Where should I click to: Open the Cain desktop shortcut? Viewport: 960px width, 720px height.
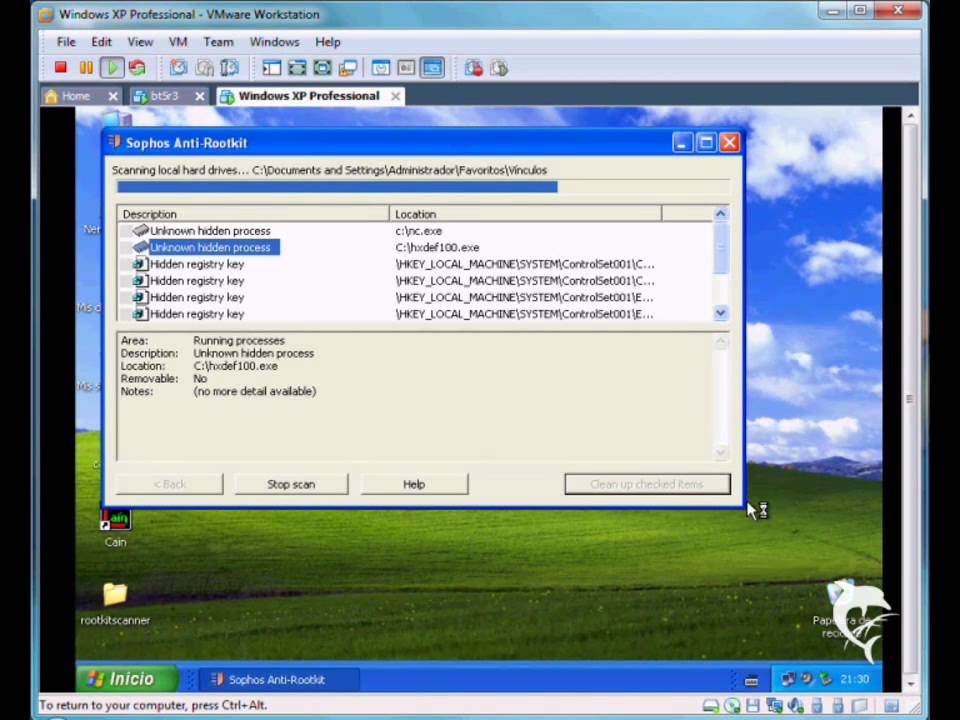click(x=115, y=528)
